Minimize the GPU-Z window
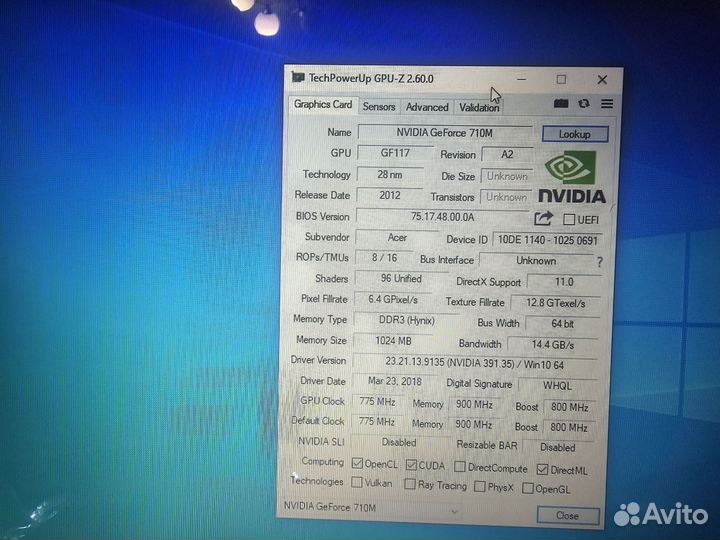The width and height of the screenshot is (720, 540). tap(521, 79)
